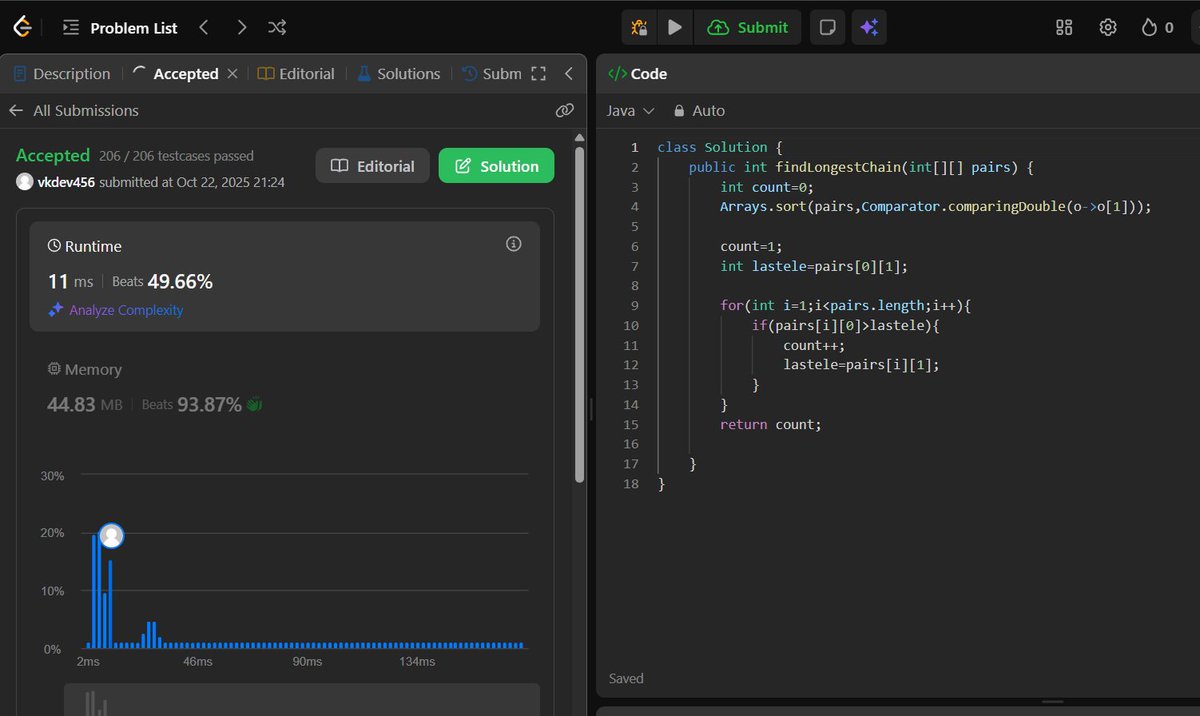Click the green Solution button
Viewport: 1200px width, 716px height.
[496, 166]
